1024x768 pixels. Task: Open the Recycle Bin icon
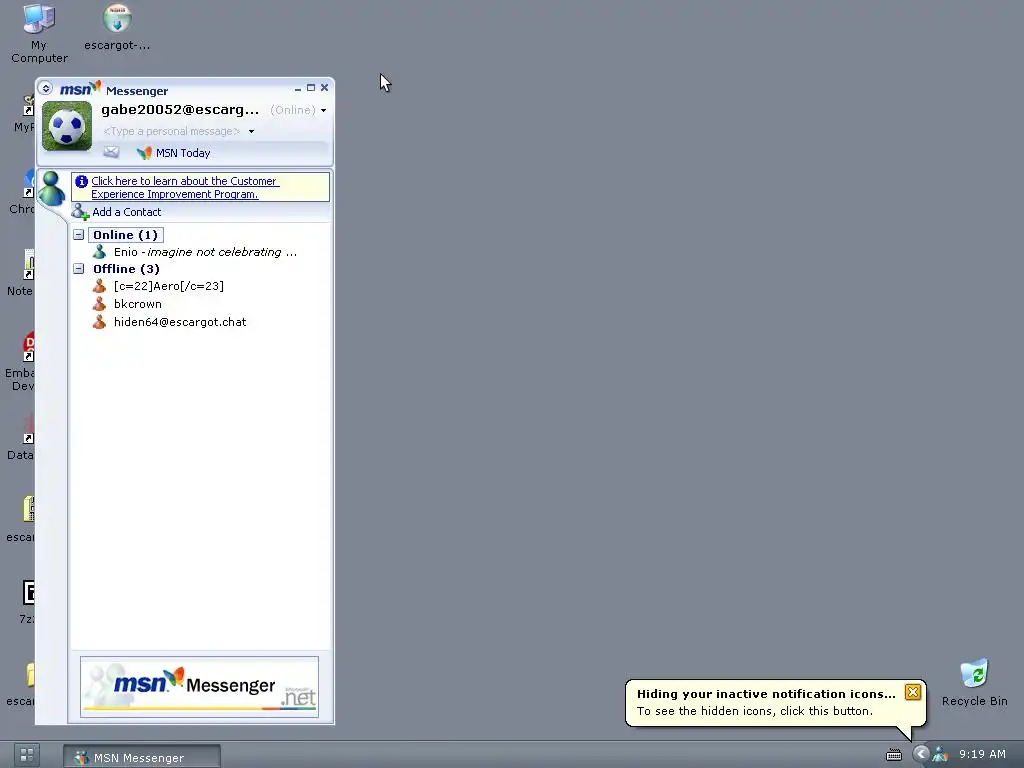[974, 682]
